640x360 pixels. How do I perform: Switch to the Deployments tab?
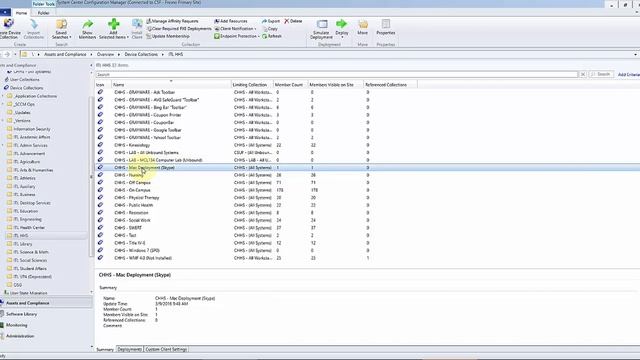point(129,349)
